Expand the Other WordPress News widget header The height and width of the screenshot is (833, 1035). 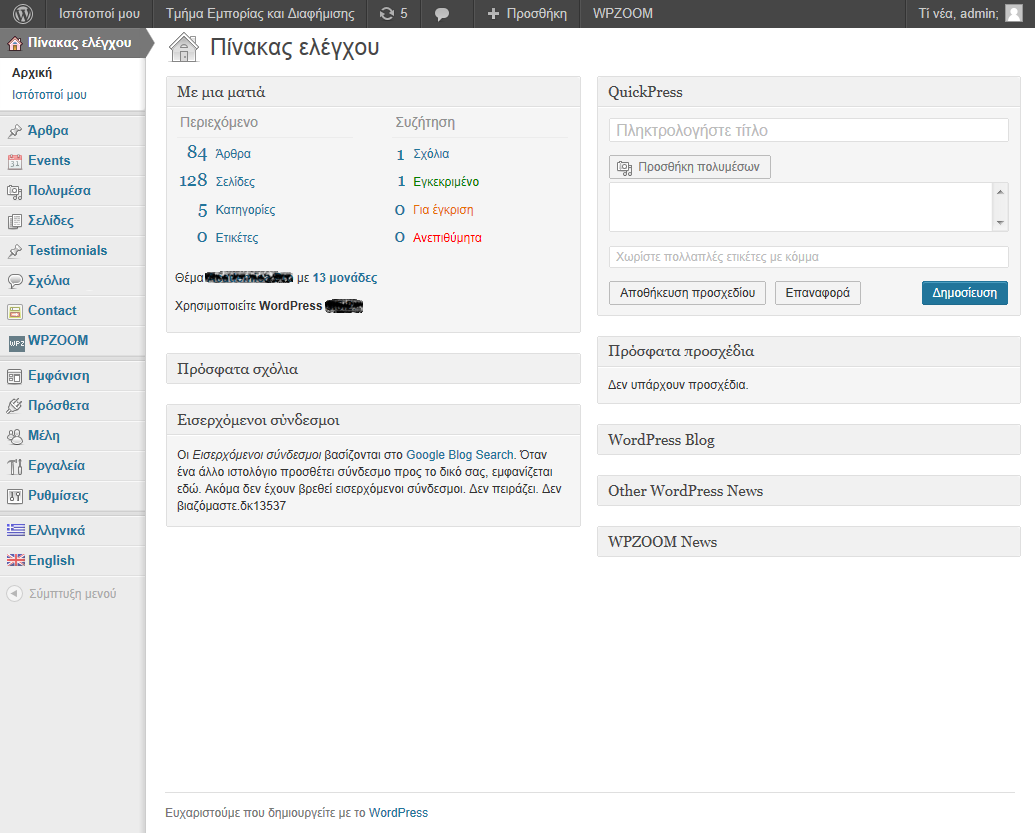pos(809,490)
